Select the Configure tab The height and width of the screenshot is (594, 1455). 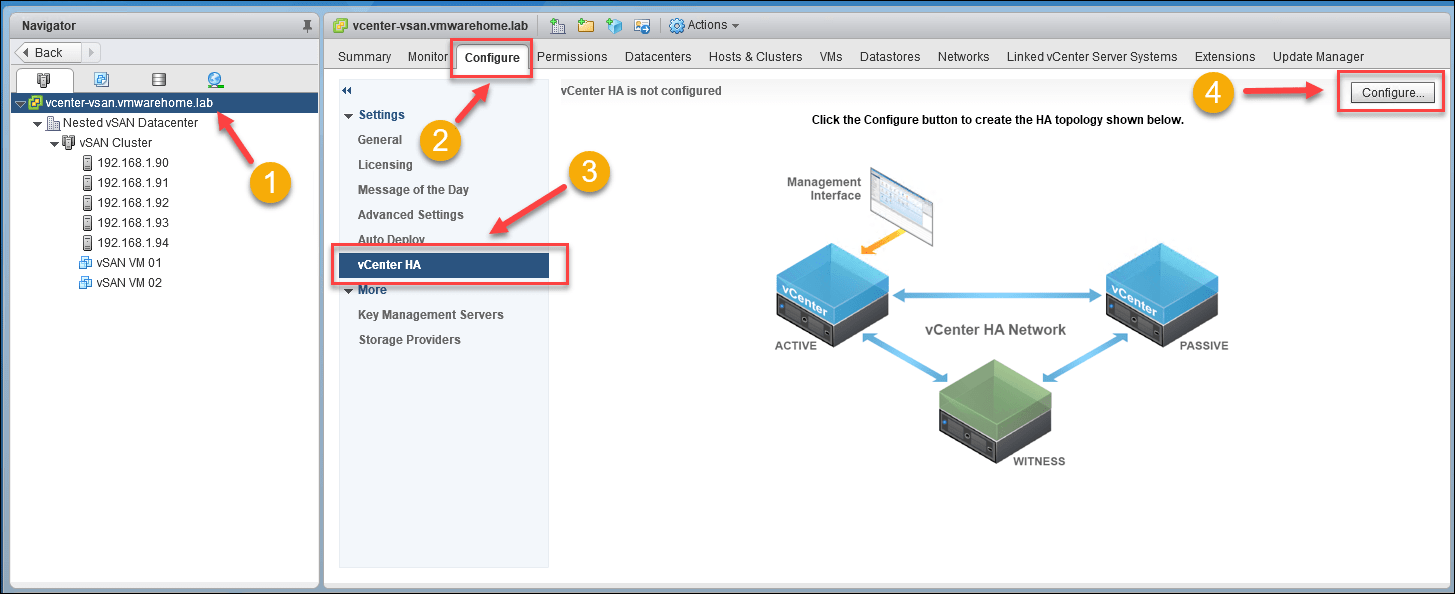pyautogui.click(x=492, y=58)
